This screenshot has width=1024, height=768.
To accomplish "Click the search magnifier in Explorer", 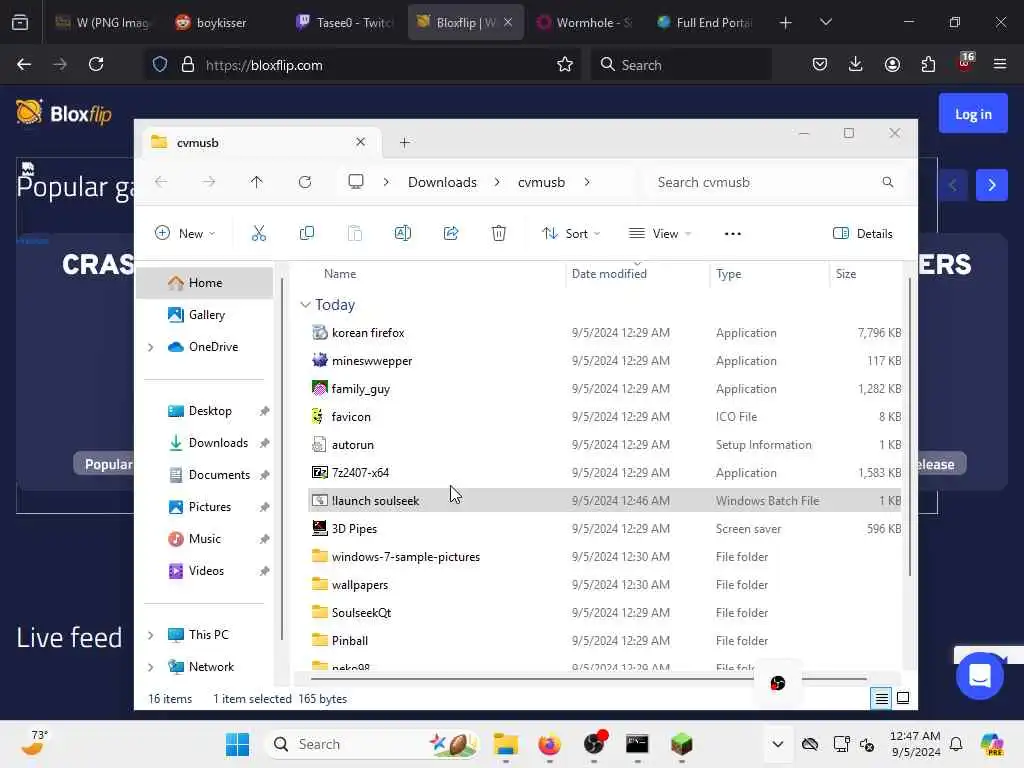I will tap(887, 182).
